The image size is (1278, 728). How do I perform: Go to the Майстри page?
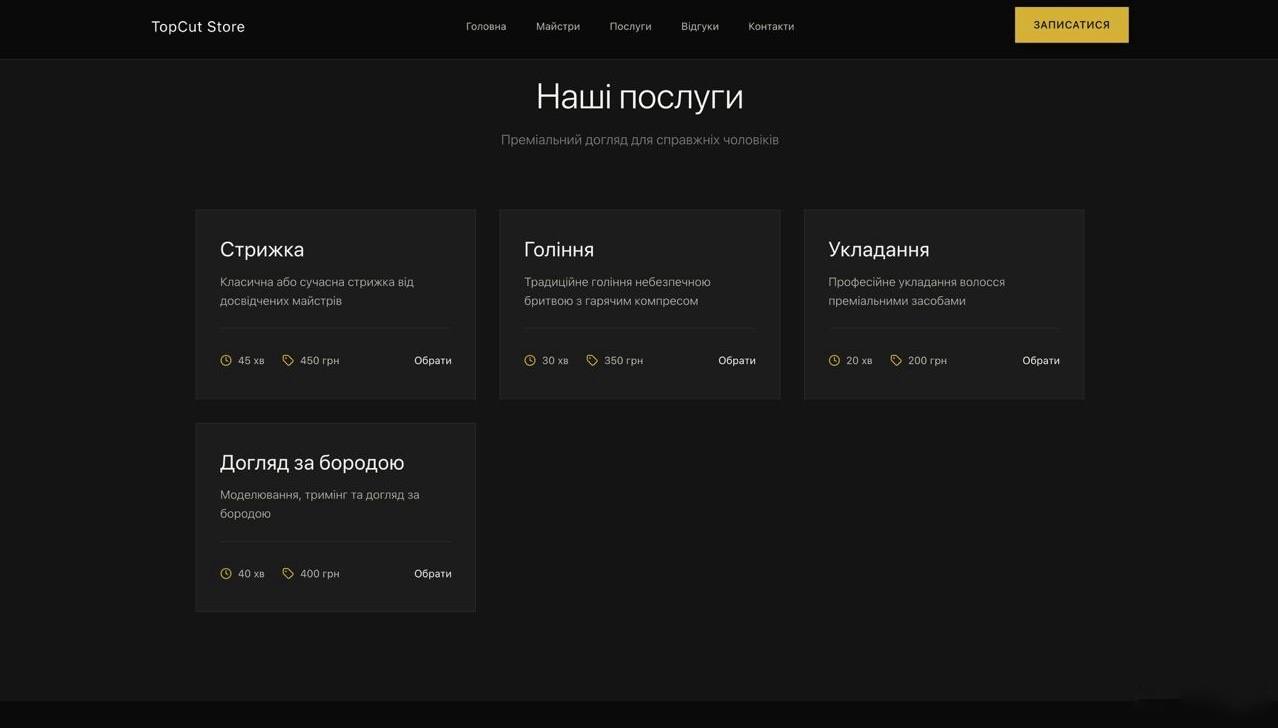558,27
